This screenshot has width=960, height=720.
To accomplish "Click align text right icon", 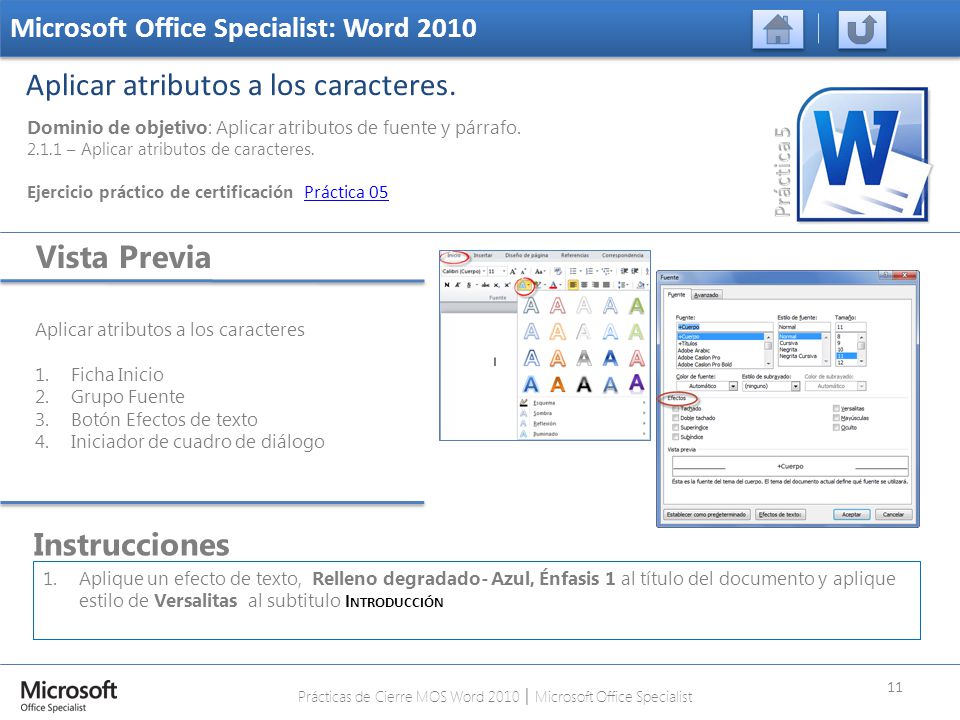I will pyautogui.click(x=596, y=285).
